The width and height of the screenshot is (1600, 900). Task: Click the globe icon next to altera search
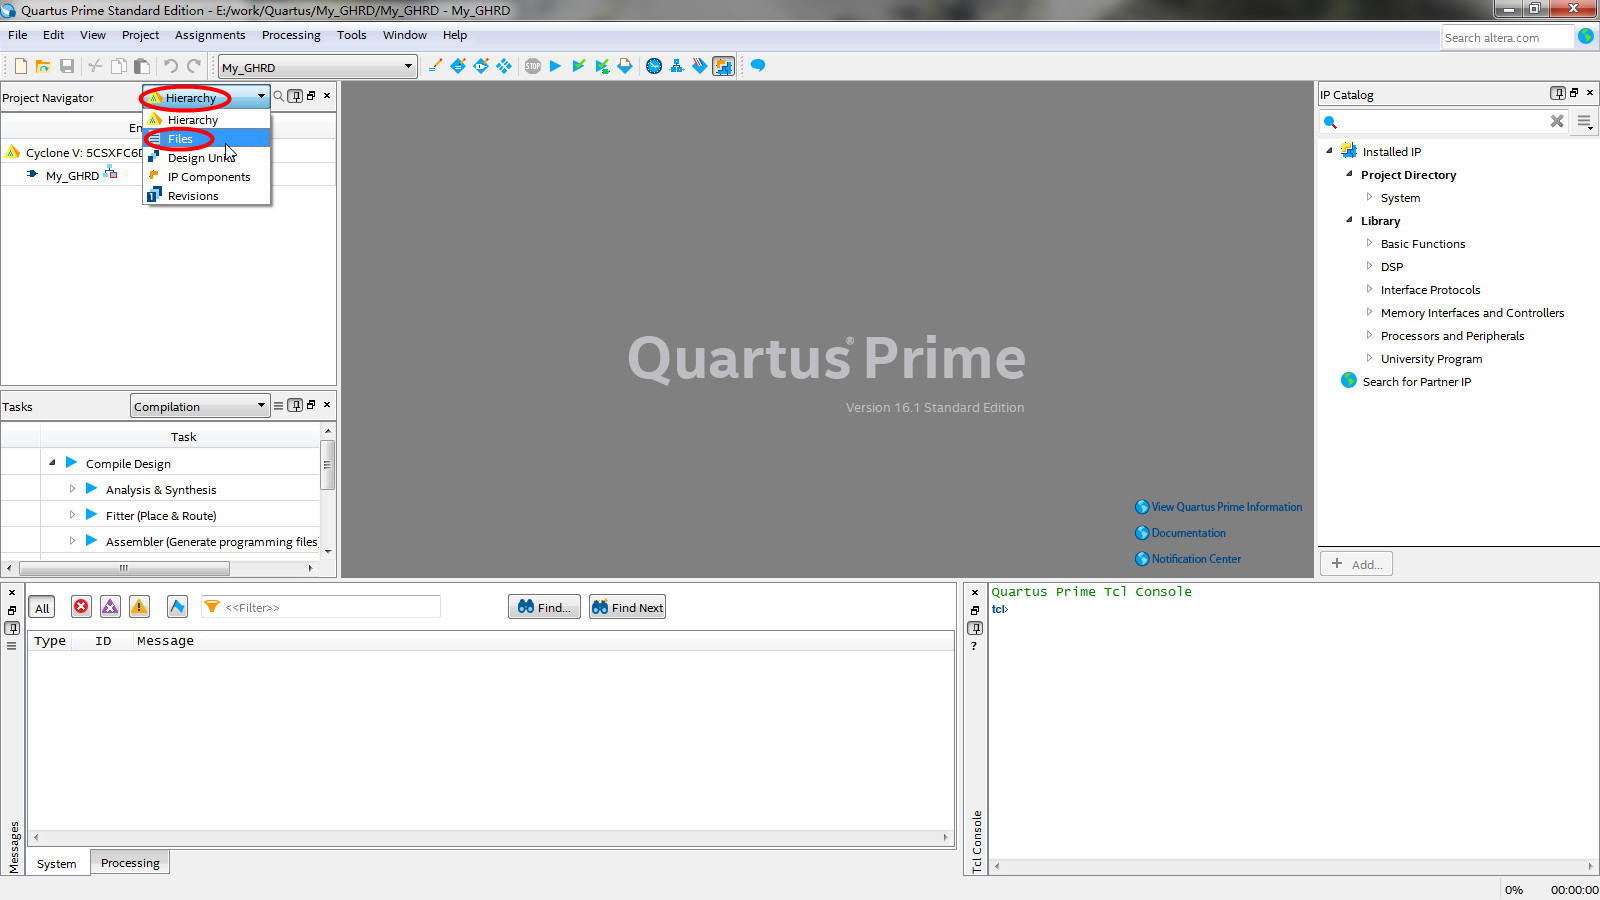click(x=1586, y=37)
